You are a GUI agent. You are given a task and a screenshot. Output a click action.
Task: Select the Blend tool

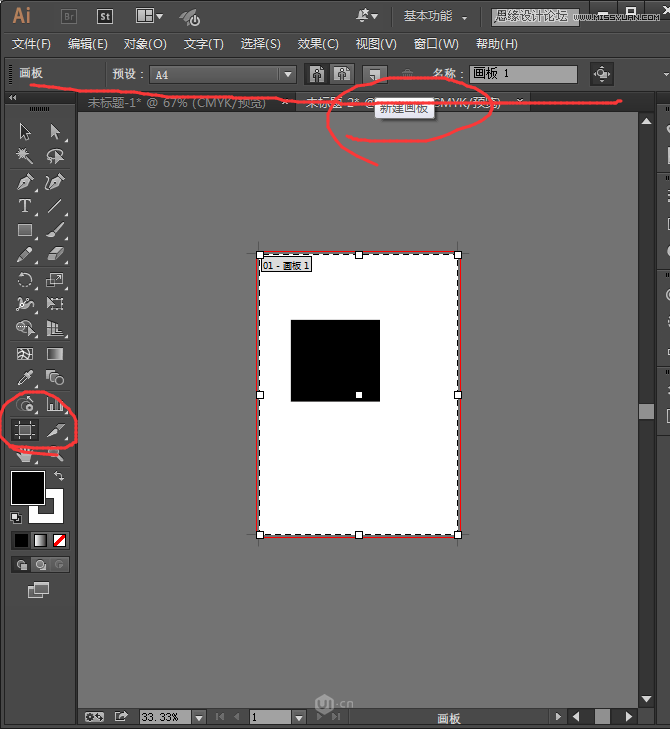pos(55,378)
